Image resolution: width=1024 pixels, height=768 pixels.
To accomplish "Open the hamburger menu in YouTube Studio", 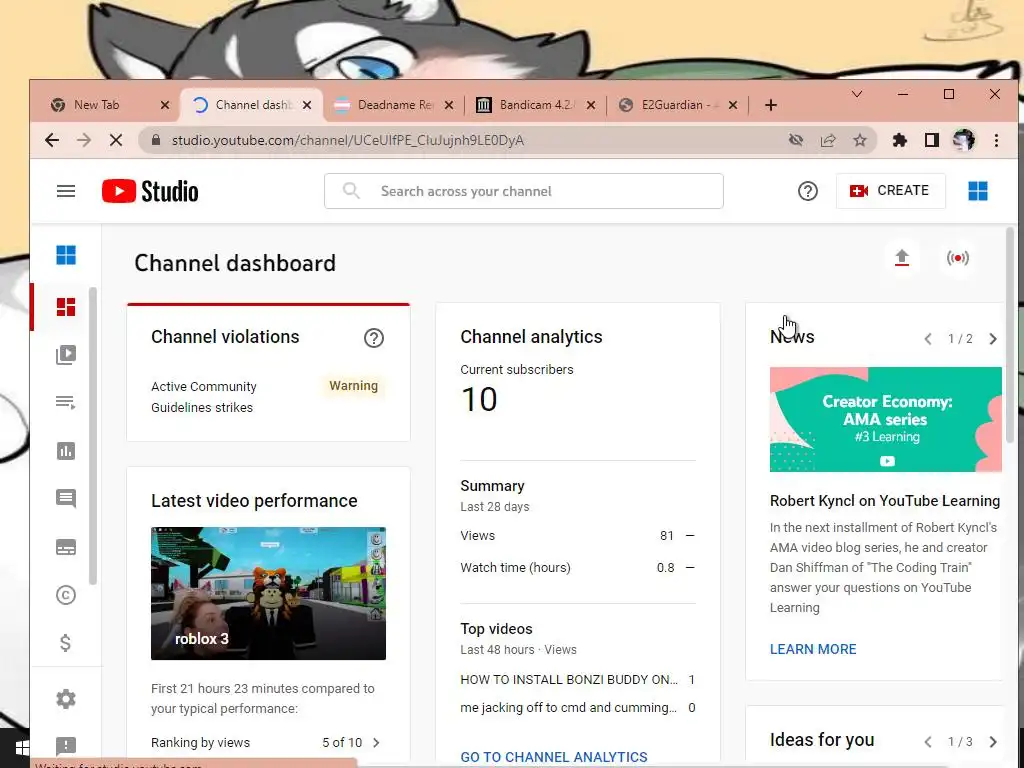I will pyautogui.click(x=66, y=191).
